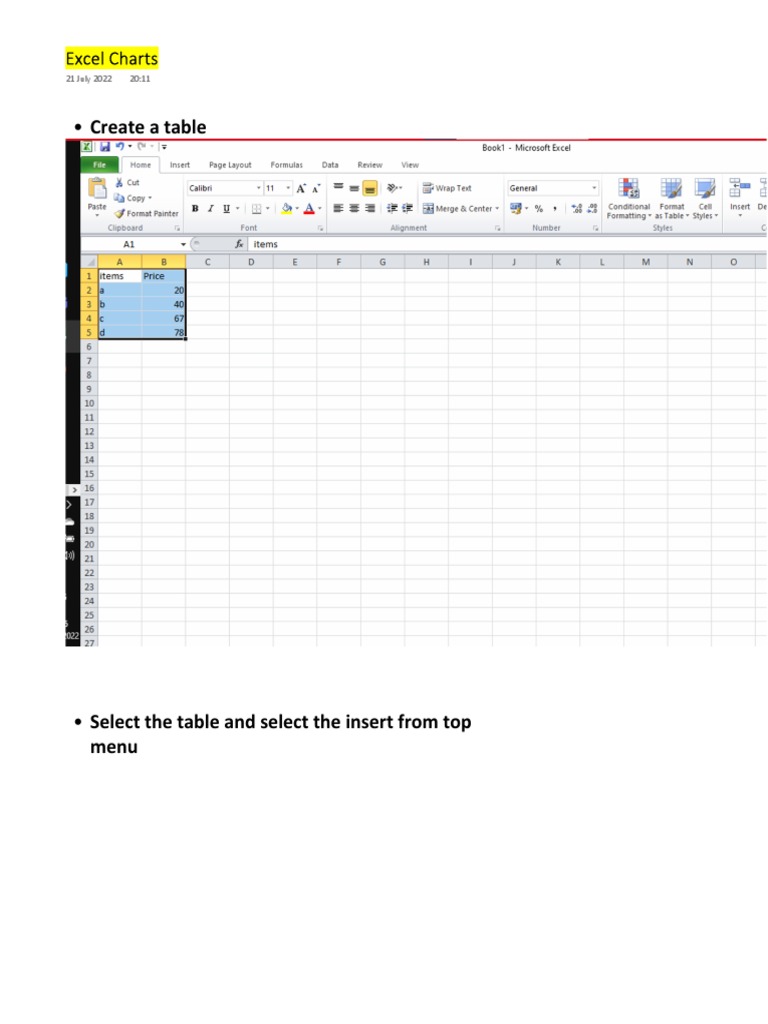Open the text orientation tool
768x1024 pixels.
[x=394, y=188]
